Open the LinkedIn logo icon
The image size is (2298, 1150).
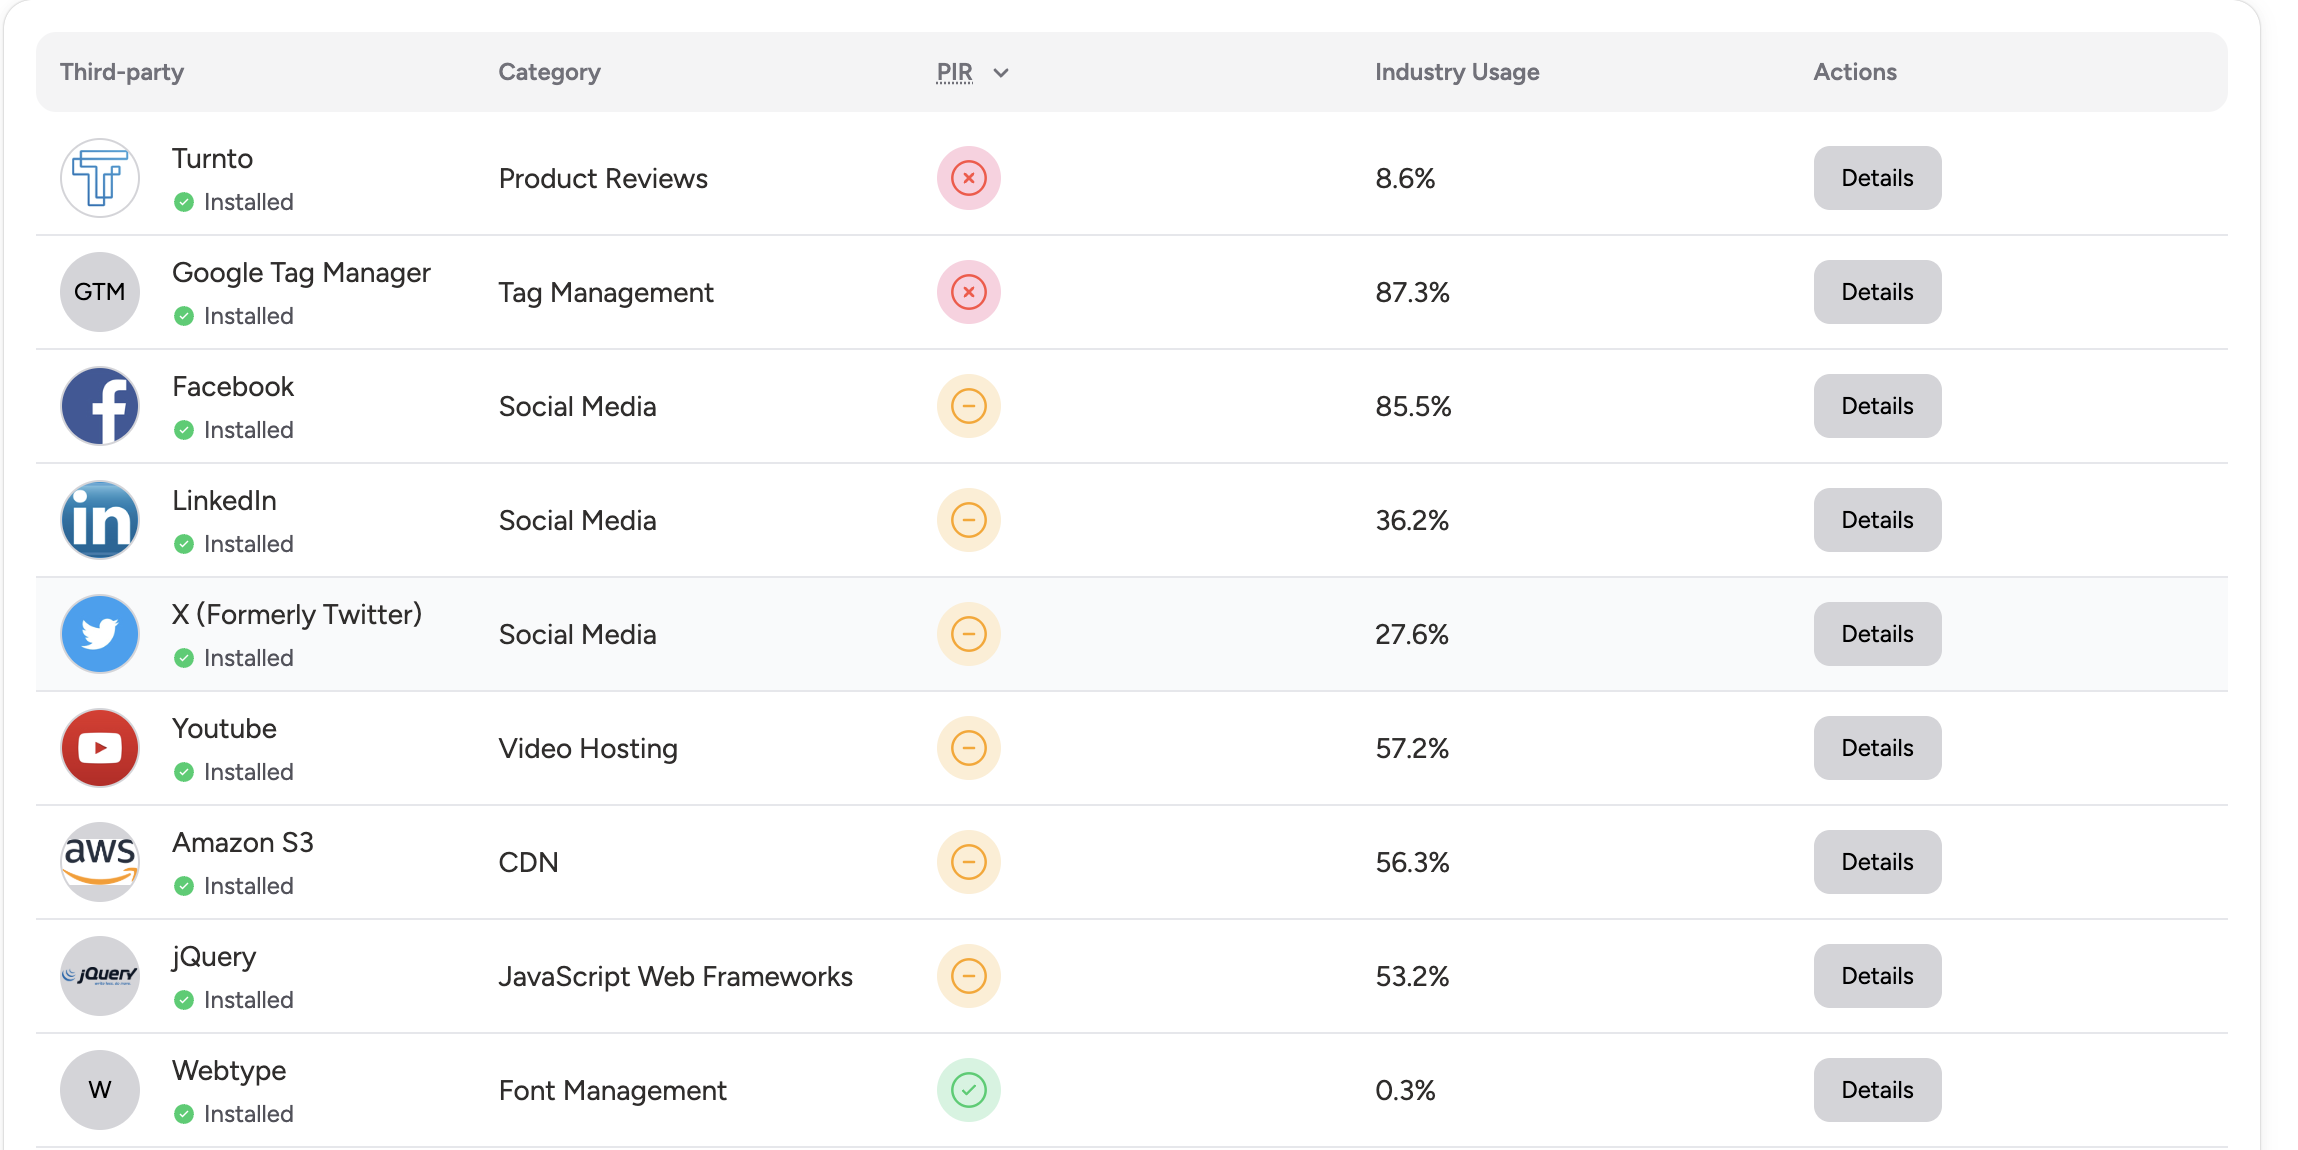pos(100,520)
